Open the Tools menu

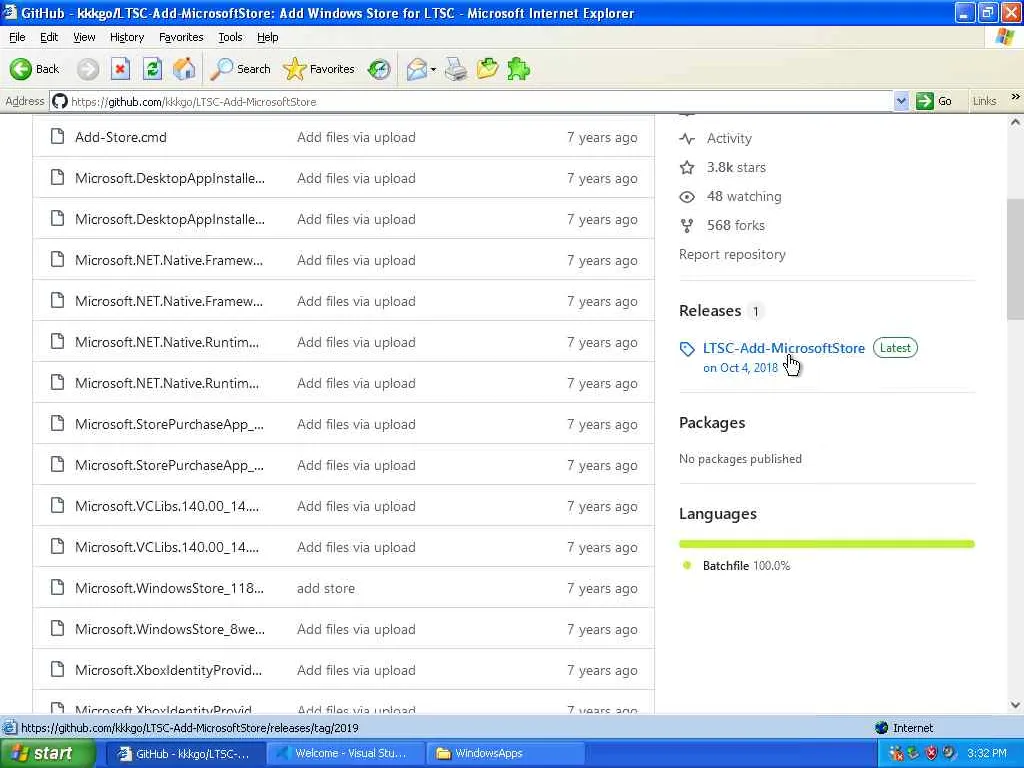click(x=230, y=37)
